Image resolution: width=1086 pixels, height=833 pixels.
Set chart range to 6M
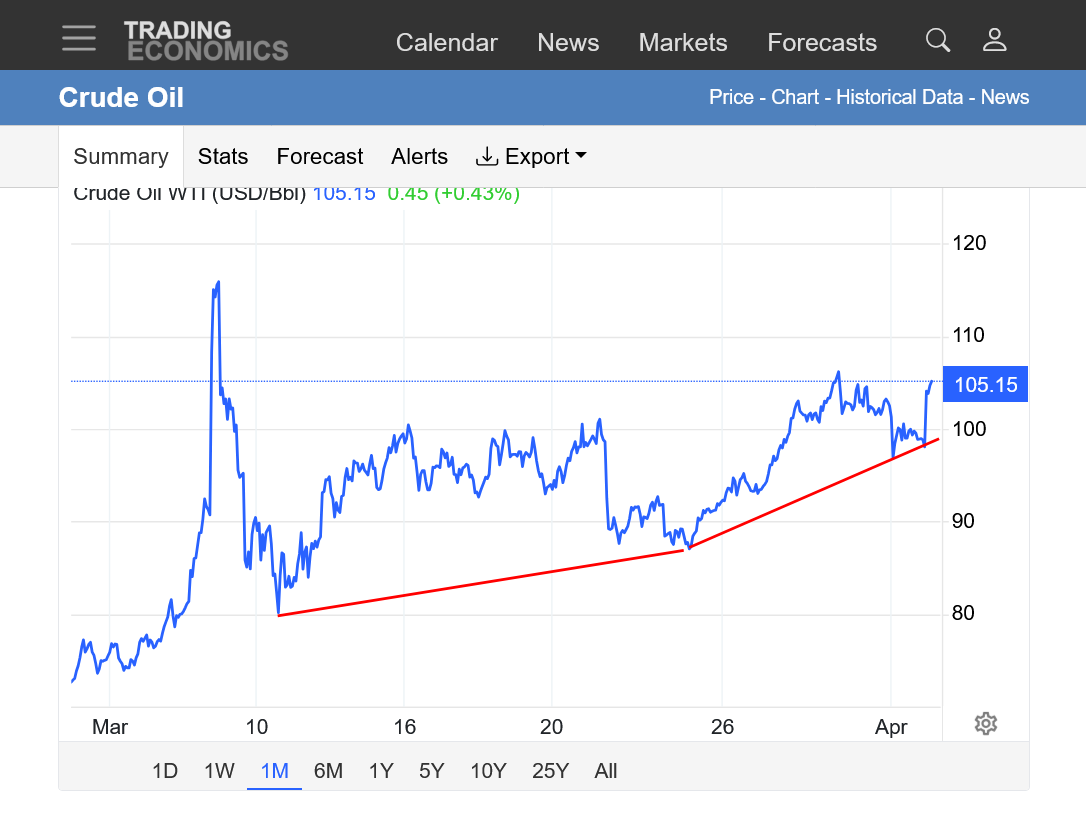[328, 771]
